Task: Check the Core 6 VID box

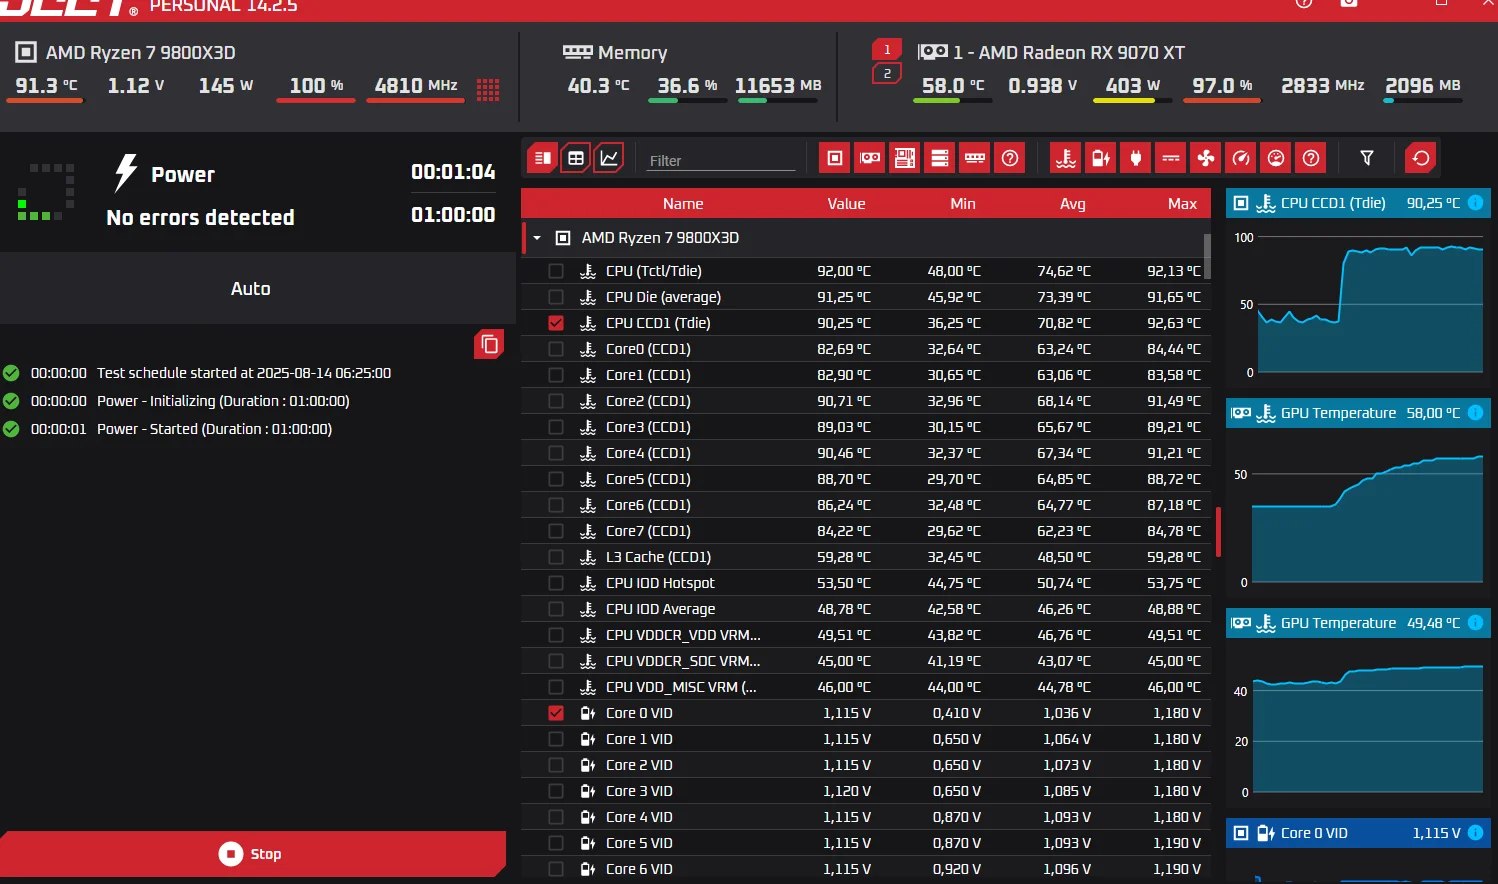Action: point(556,869)
